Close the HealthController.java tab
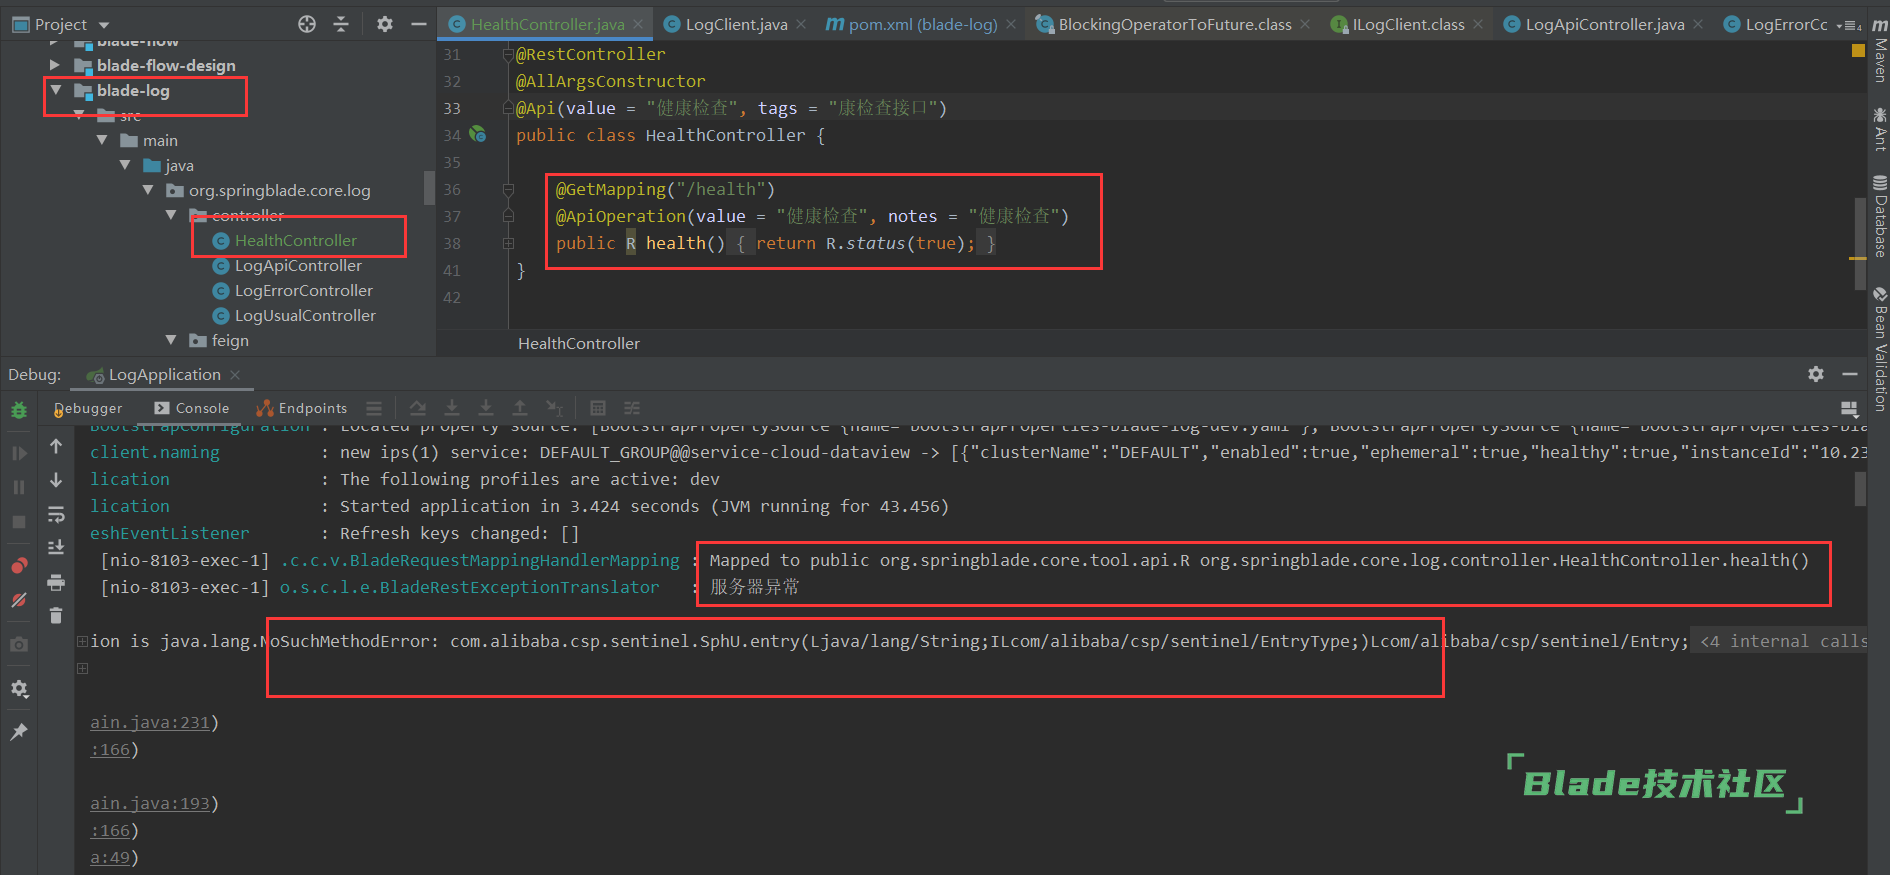 (x=638, y=24)
